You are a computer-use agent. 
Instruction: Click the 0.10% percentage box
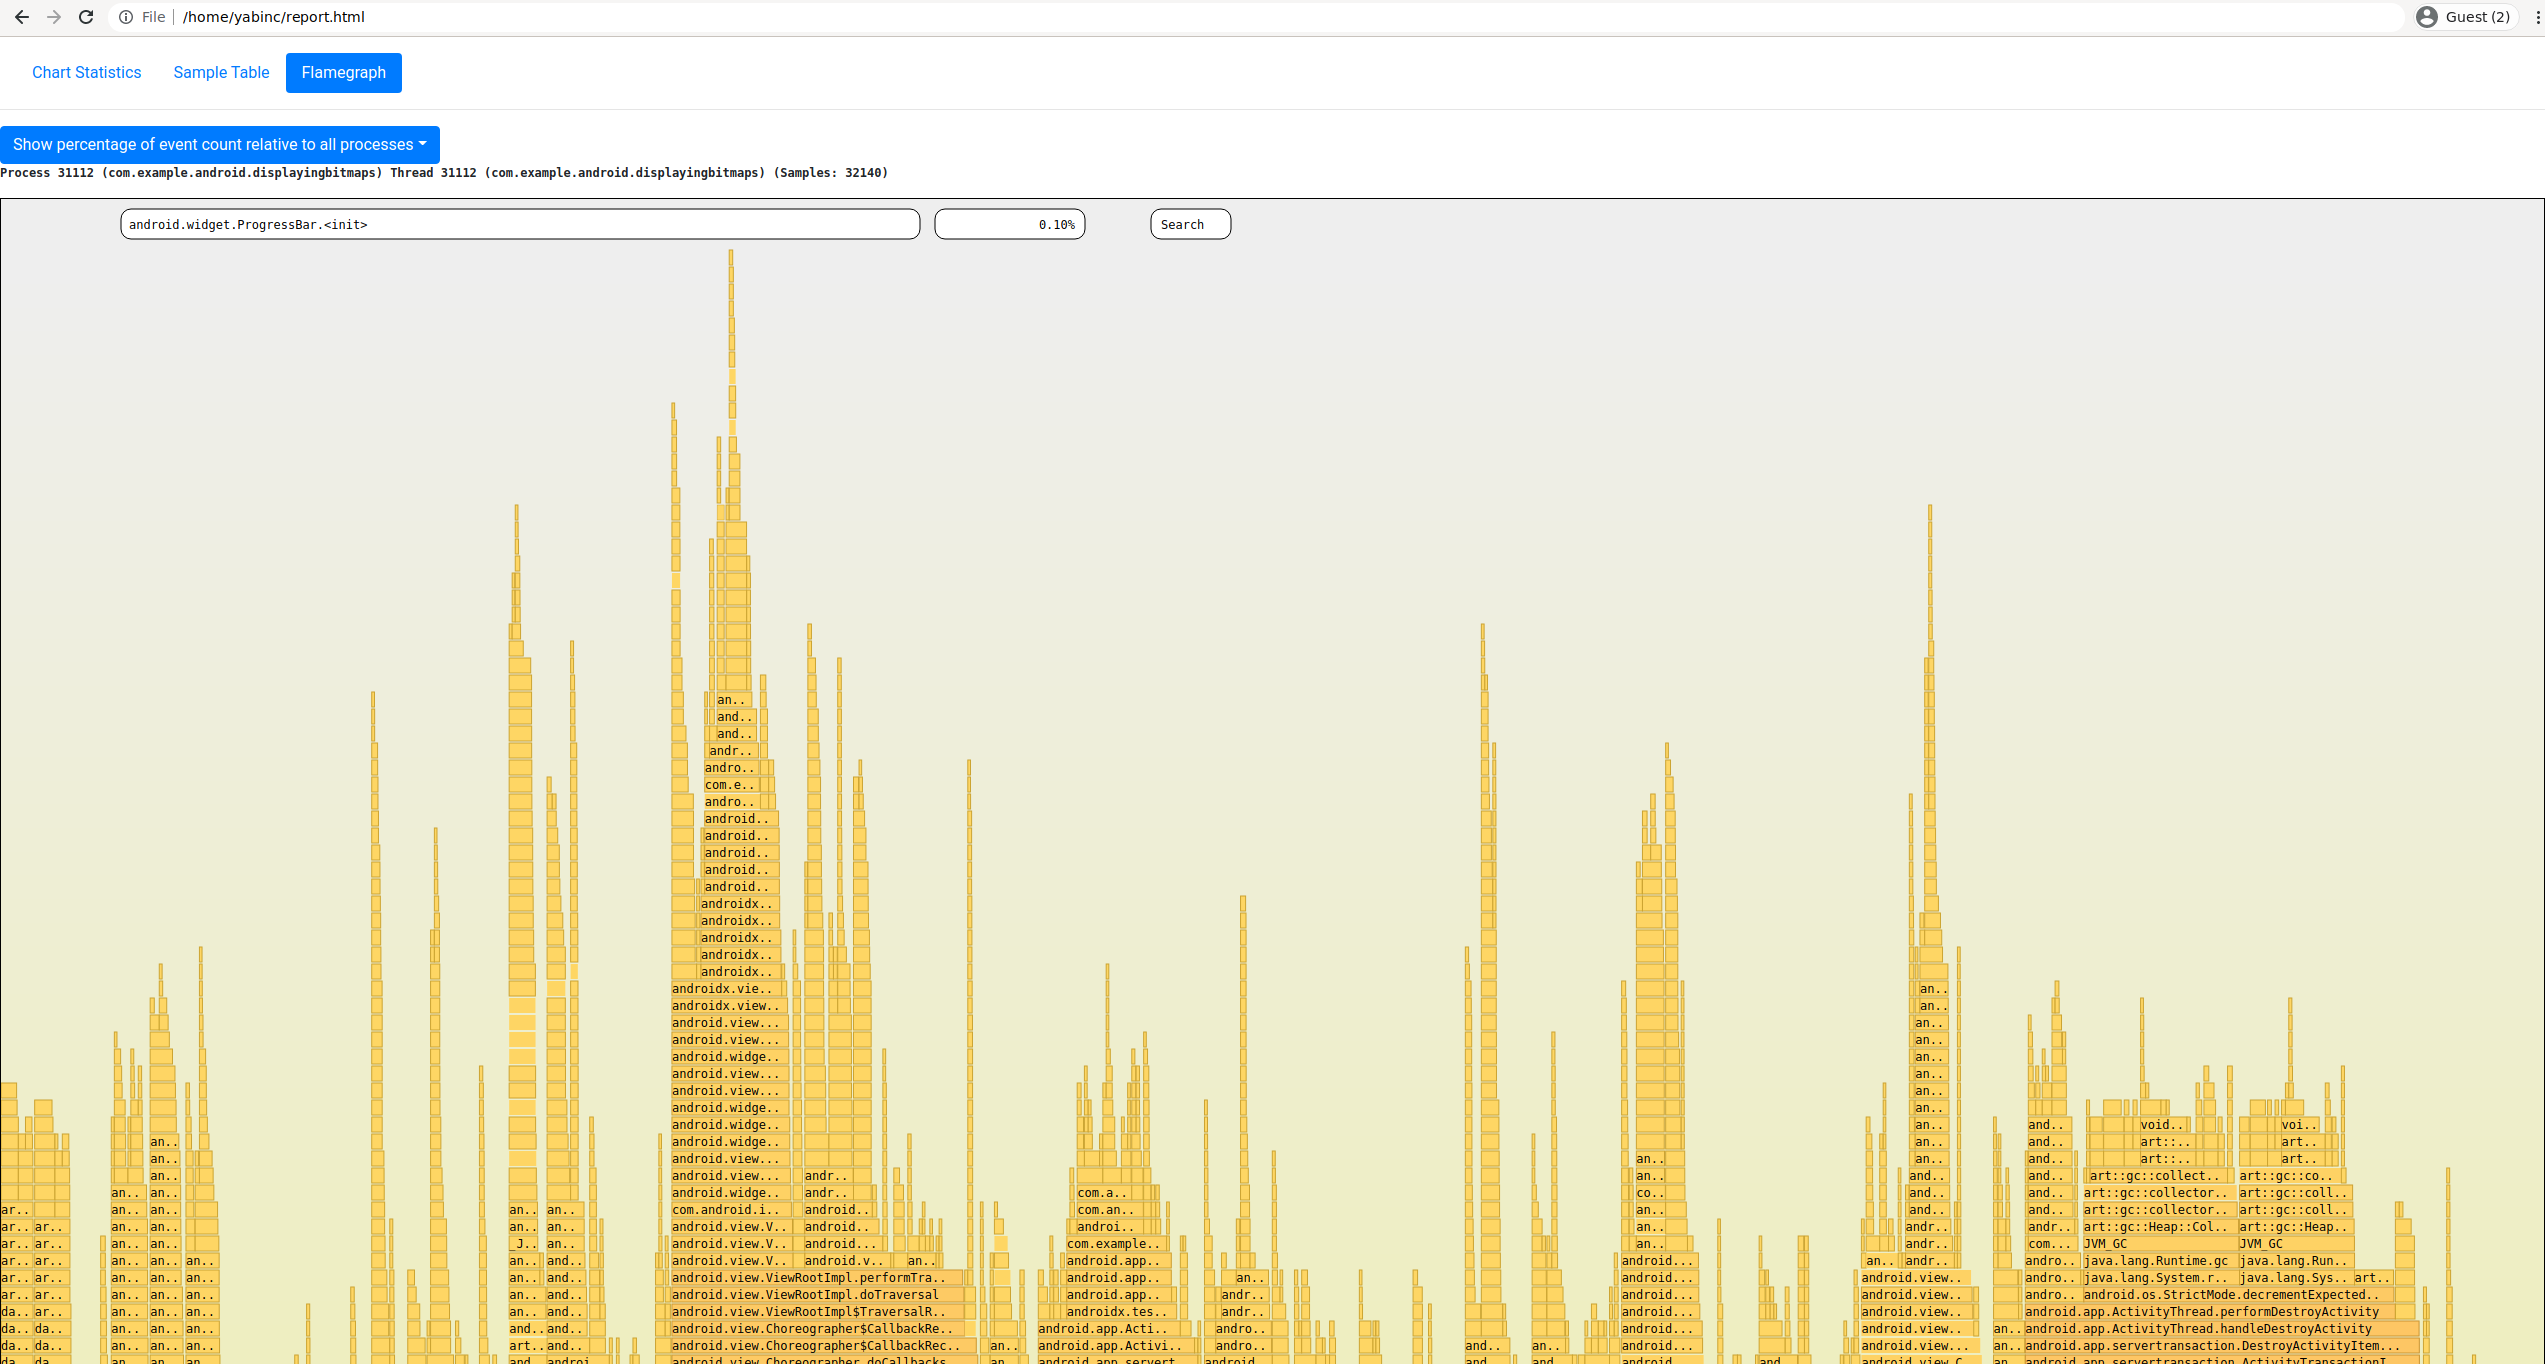coord(1009,225)
